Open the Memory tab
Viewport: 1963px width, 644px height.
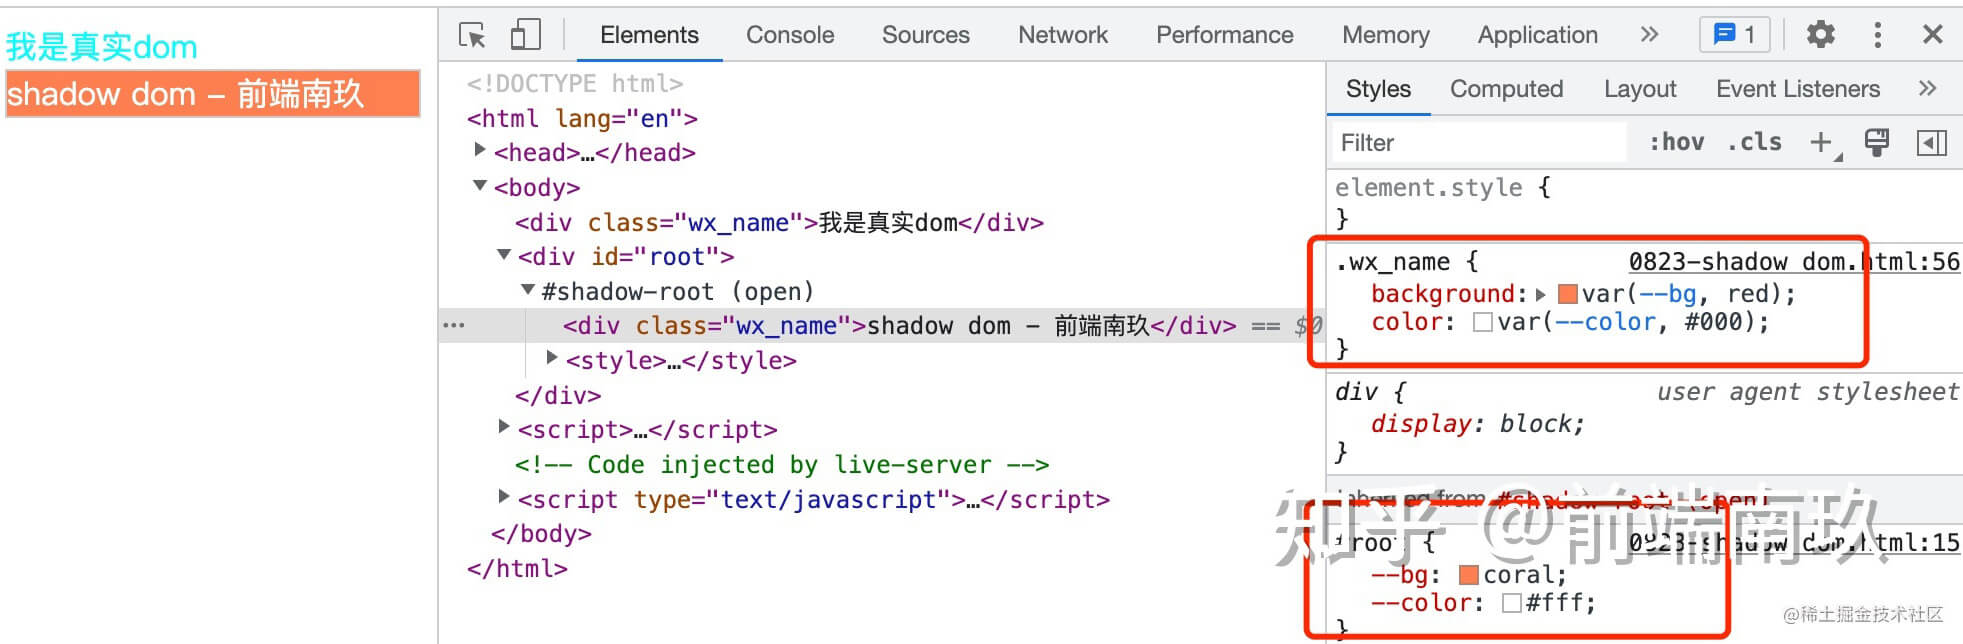[1386, 35]
